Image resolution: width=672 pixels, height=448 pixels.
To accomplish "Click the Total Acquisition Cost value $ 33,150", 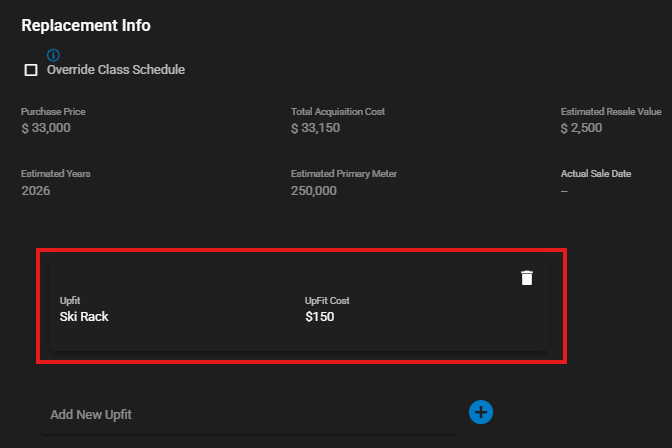I will [321, 128].
